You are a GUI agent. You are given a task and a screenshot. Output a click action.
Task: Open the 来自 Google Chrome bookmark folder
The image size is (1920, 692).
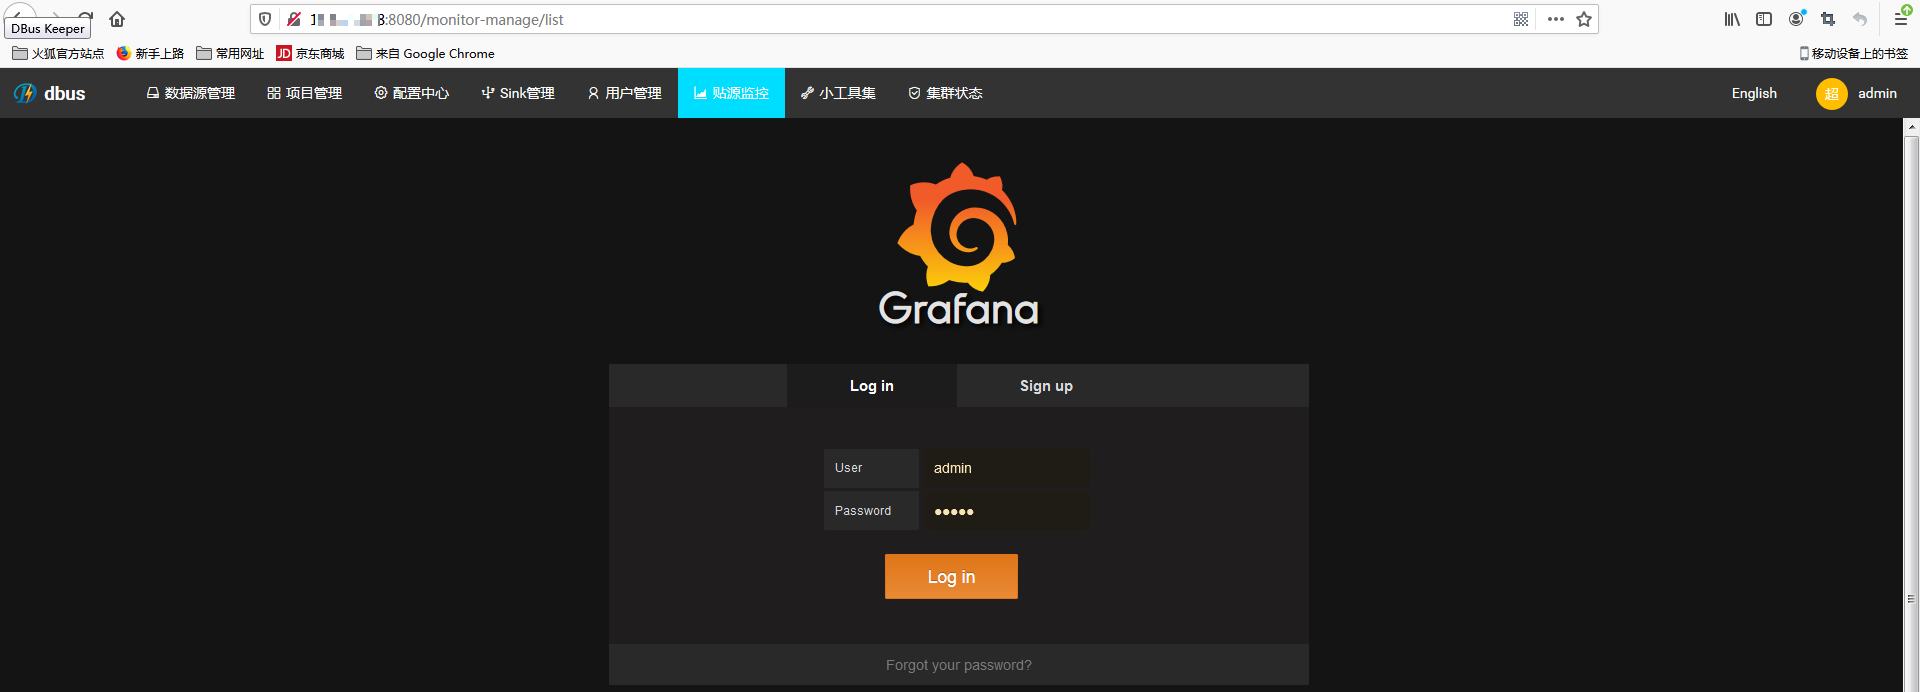[x=425, y=53]
